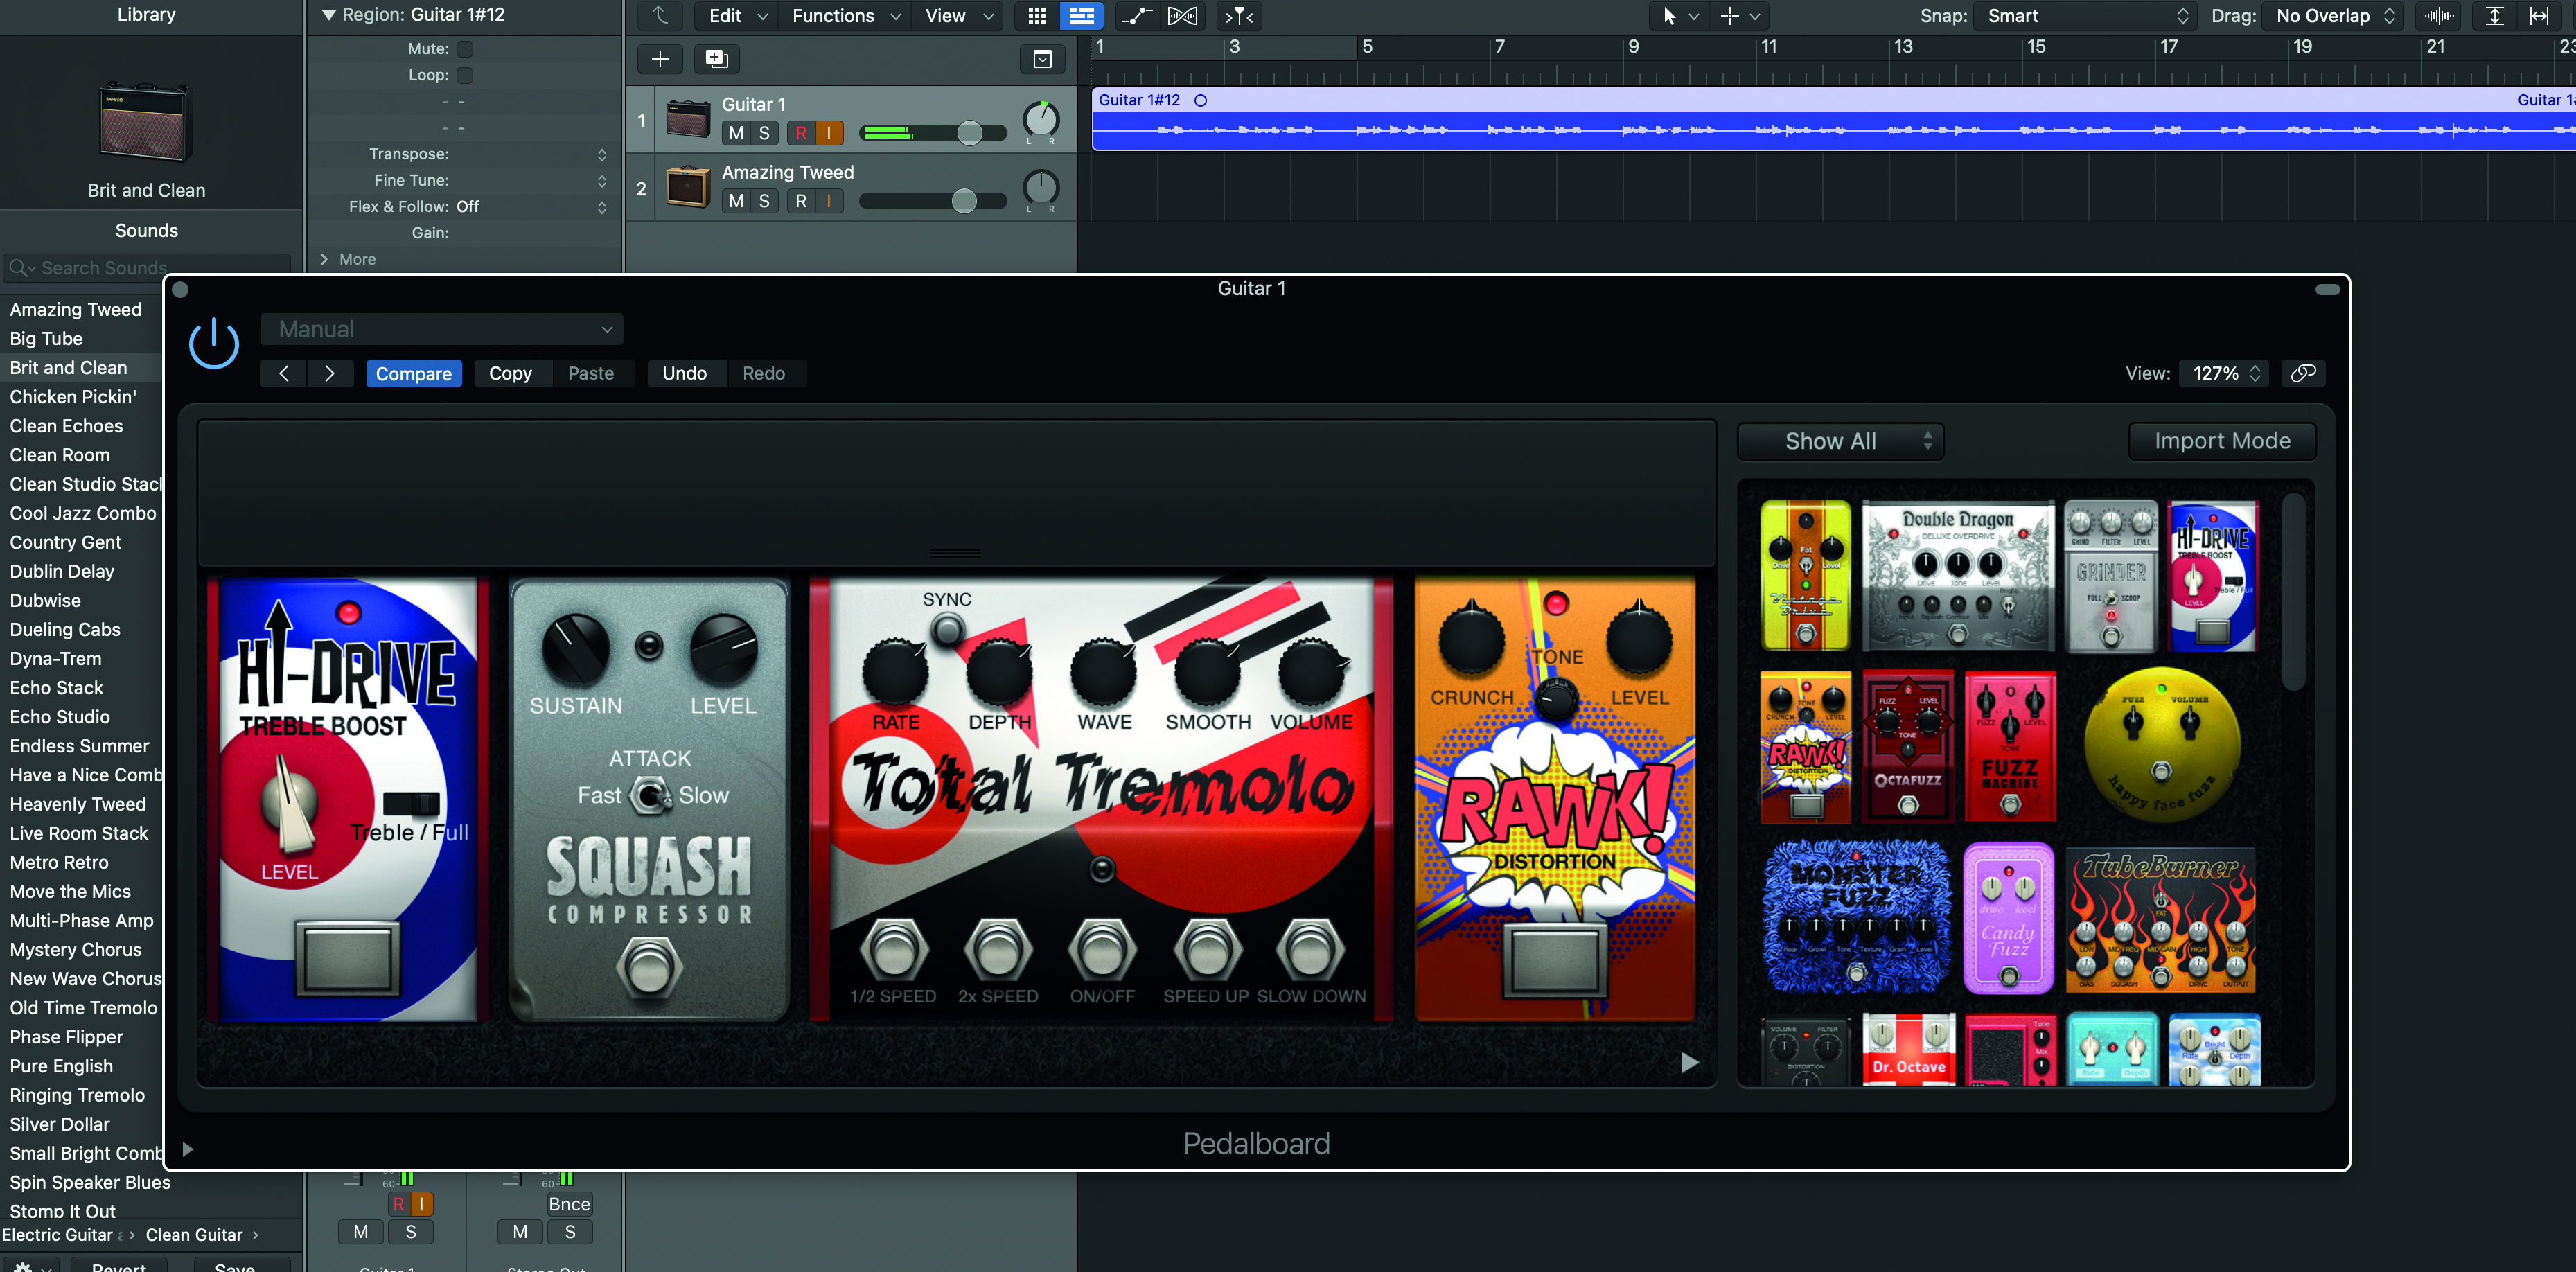Screen dimensions: 2576x1272
Task: Switch to grid view icon in toolbar
Action: click(x=1037, y=16)
